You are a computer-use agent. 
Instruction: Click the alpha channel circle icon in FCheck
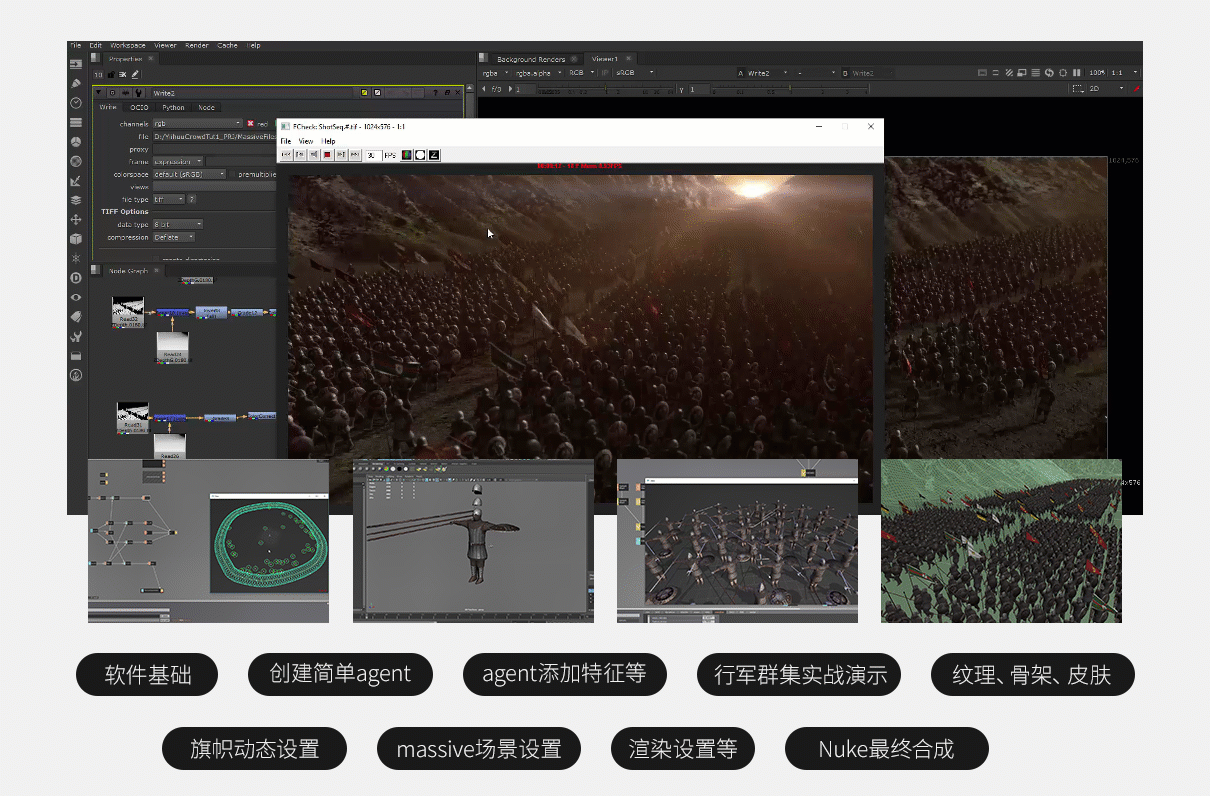coord(421,155)
